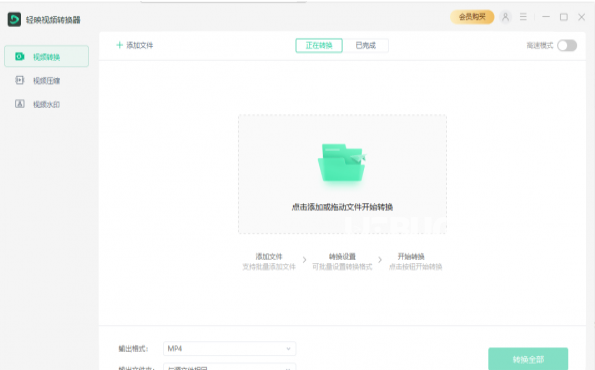The image size is (595, 370).
Task: Click the 轻映视频转换器 title text
Action: [x=53, y=20]
